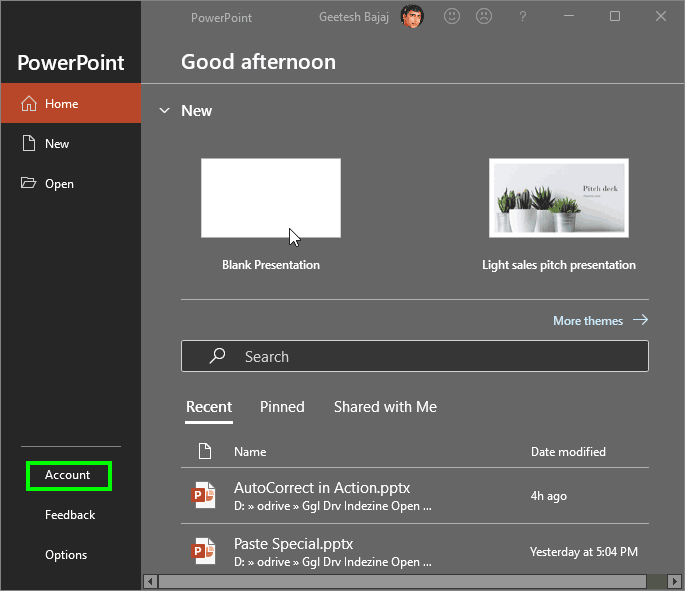Focus the Search input field
Image resolution: width=685 pixels, height=591 pixels.
(415, 356)
